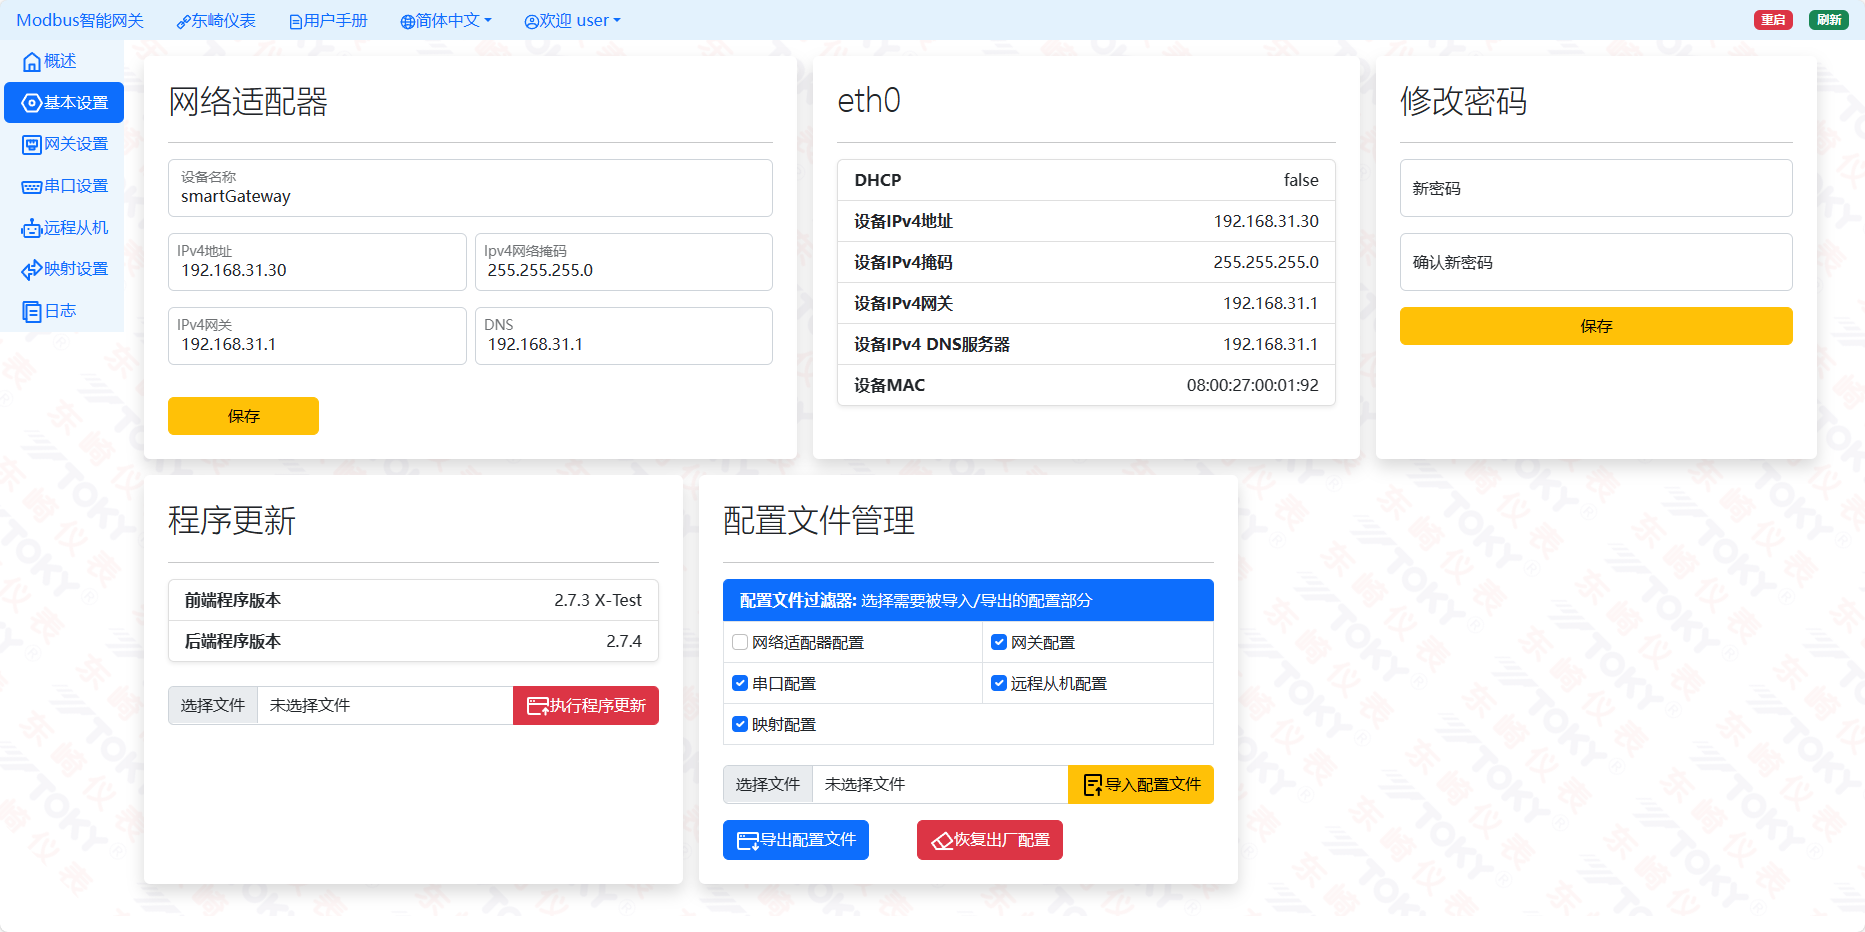Open the 串口设置 sidebar page

[64, 187]
